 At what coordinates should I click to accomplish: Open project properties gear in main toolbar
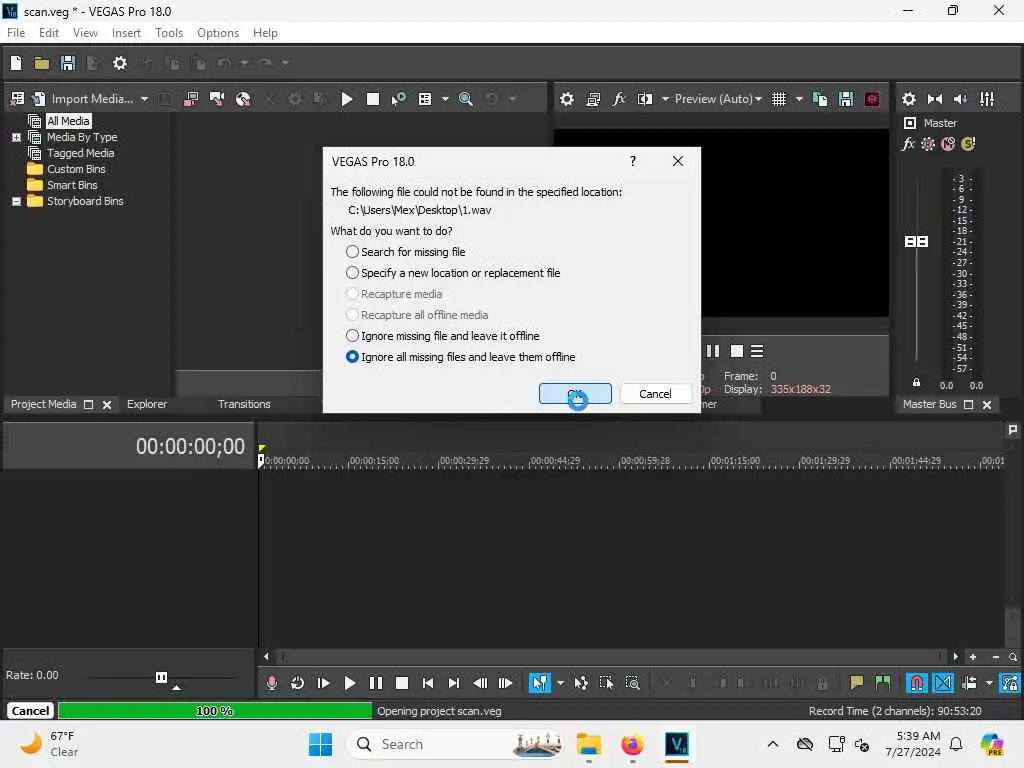(120, 63)
